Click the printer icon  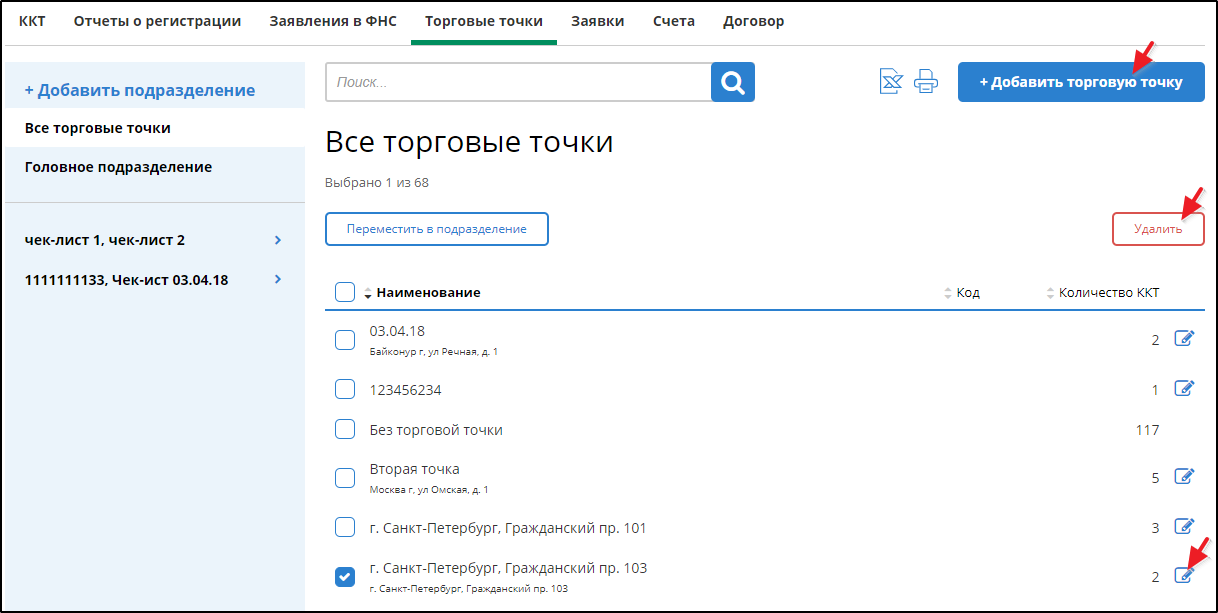[926, 82]
